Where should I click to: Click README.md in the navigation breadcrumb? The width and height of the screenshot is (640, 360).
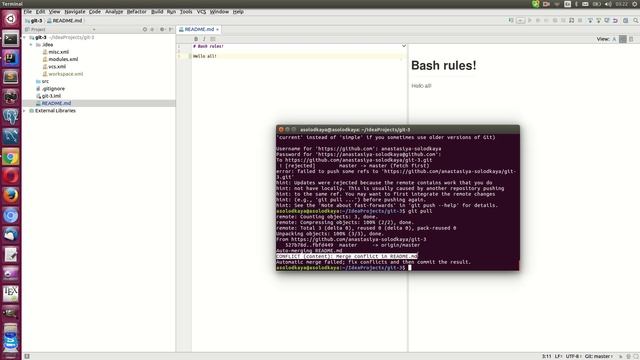pyautogui.click(x=64, y=20)
